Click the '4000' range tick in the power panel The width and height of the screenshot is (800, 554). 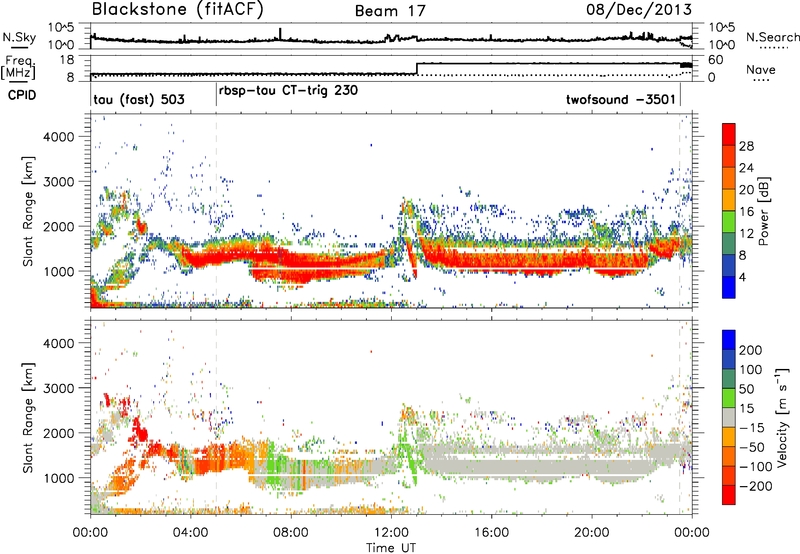pos(58,137)
